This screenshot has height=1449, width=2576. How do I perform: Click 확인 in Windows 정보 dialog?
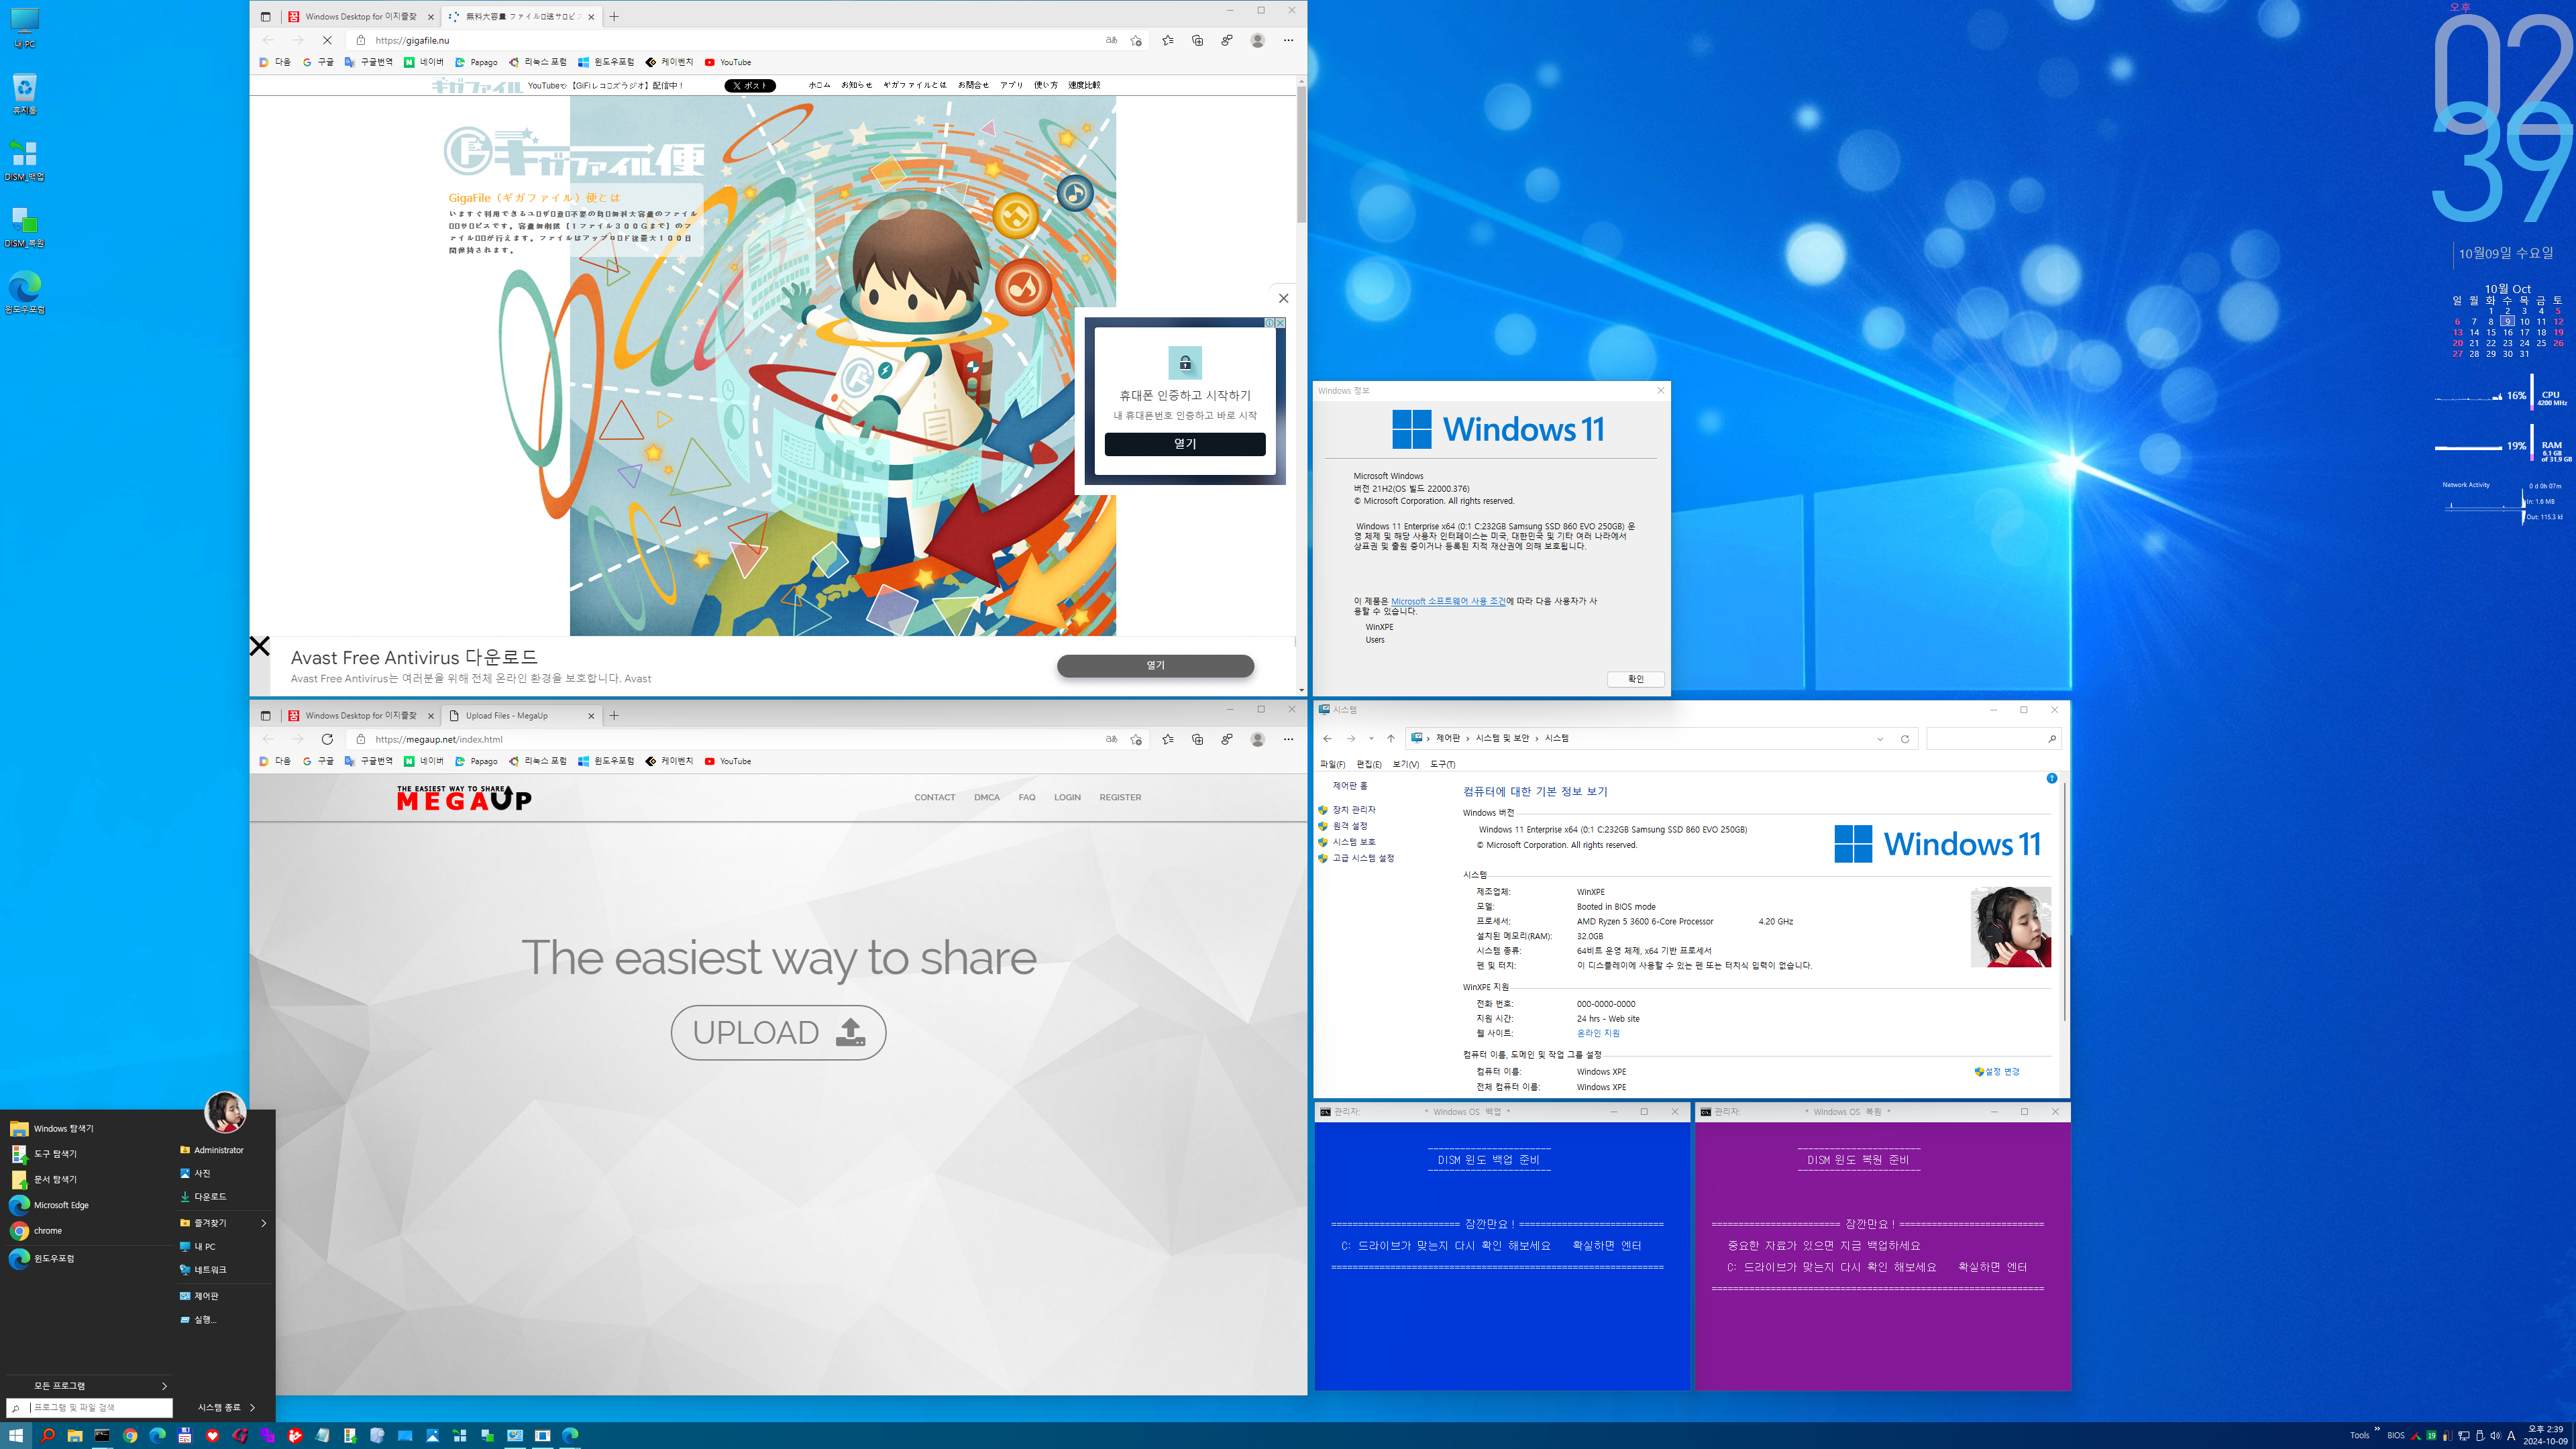click(1635, 679)
